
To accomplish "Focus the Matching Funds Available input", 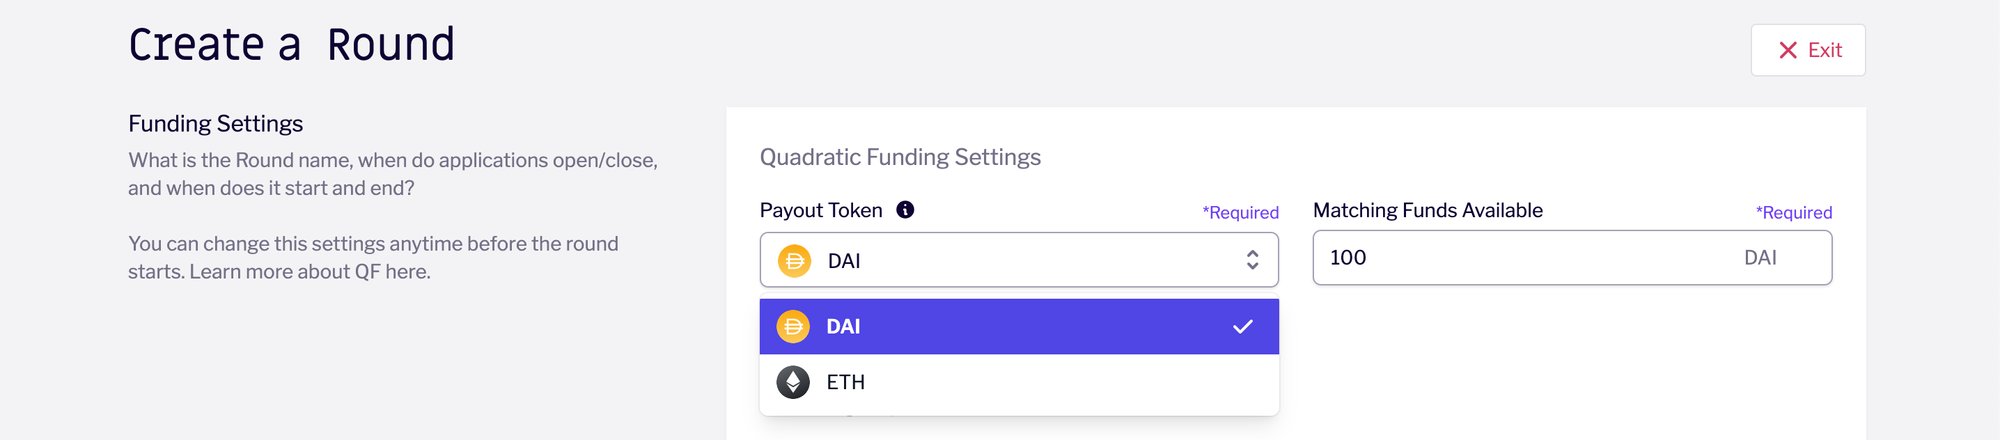I will 1572,258.
